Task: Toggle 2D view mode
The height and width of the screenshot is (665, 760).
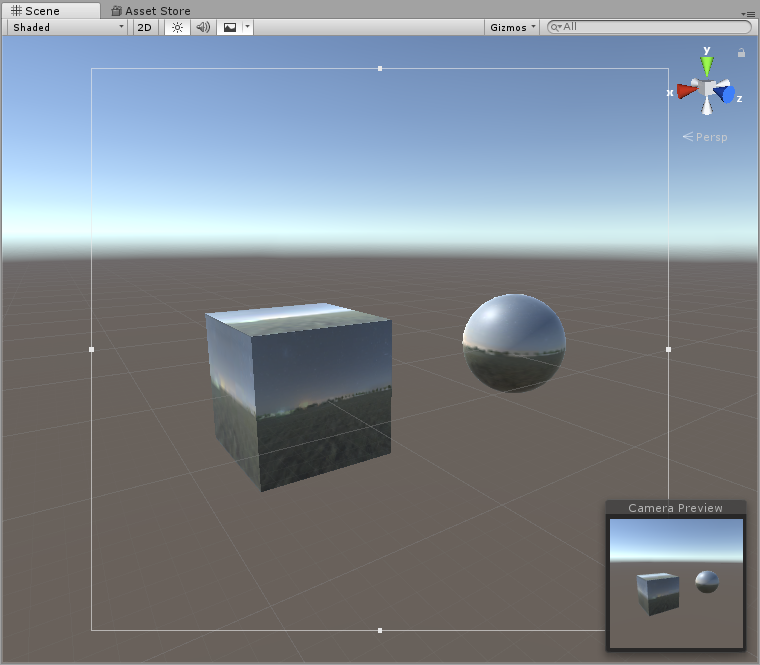Action: click(144, 28)
